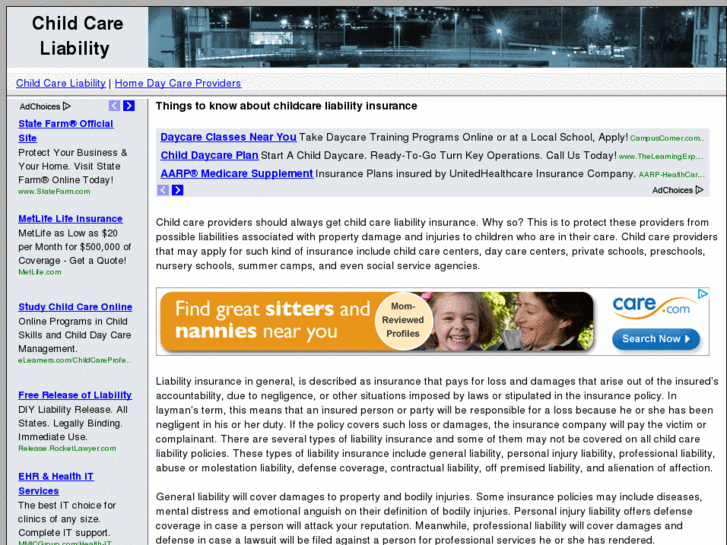
Task: Open Home Day Care Providers link
Action: (178, 83)
